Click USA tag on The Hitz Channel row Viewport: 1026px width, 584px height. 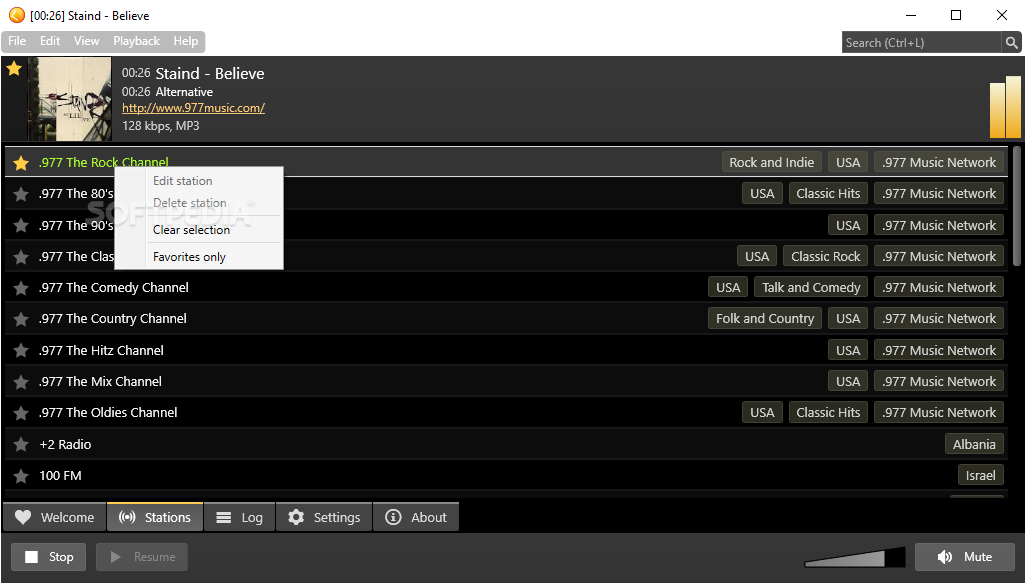click(847, 351)
